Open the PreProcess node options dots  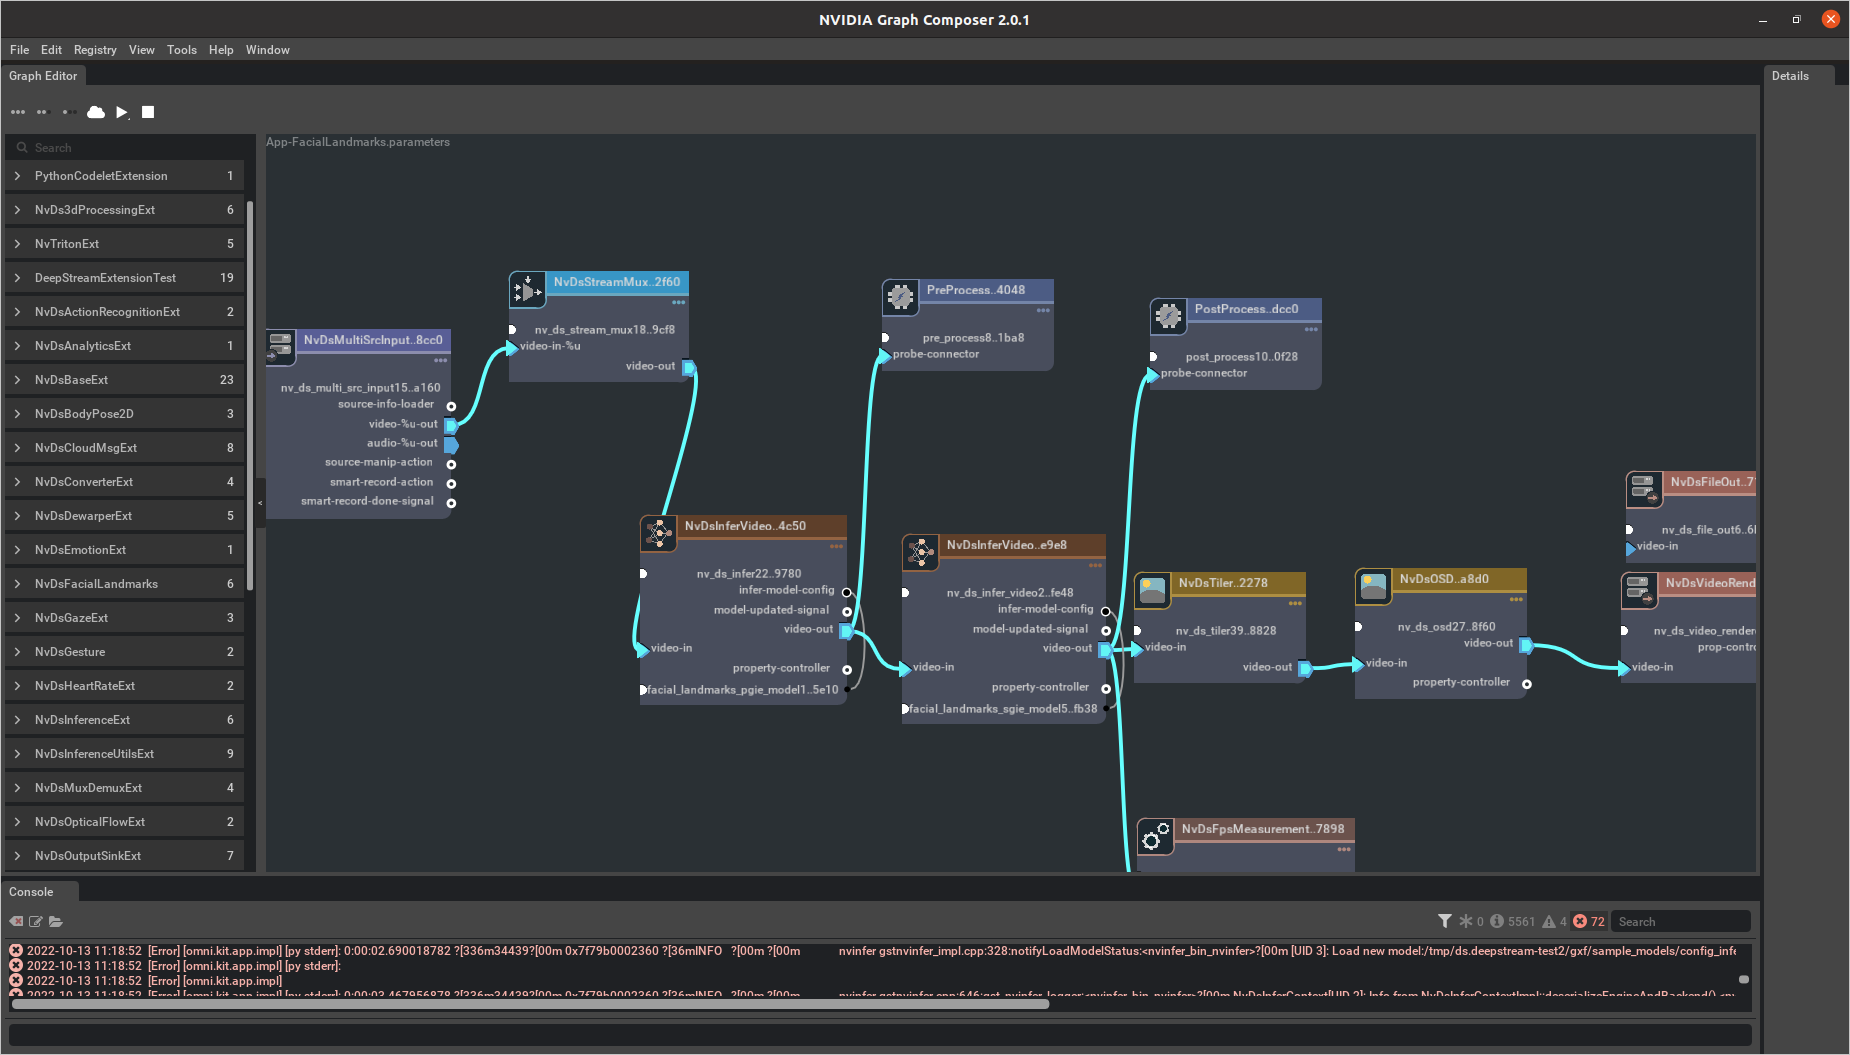click(1043, 310)
